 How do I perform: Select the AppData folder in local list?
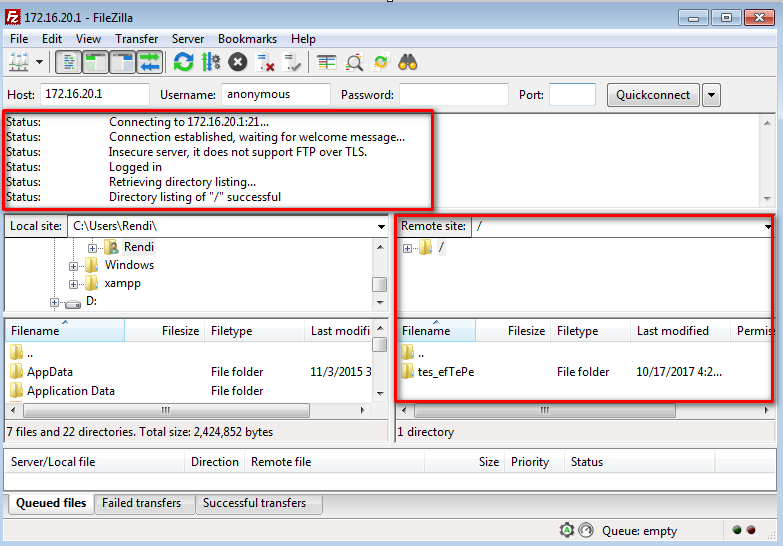tap(49, 372)
